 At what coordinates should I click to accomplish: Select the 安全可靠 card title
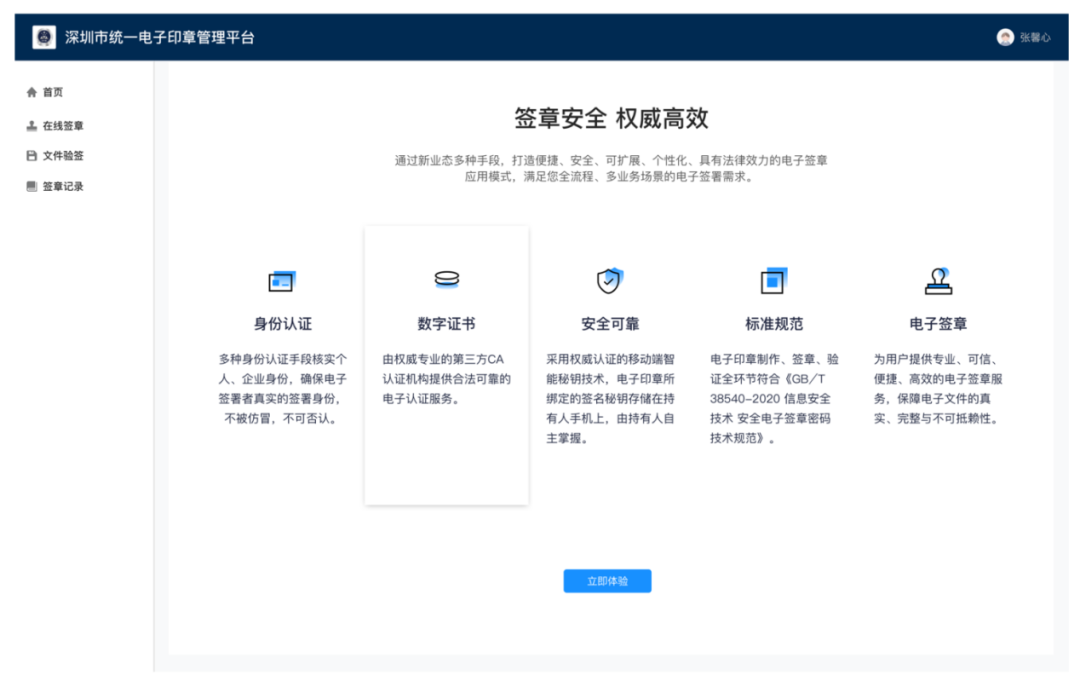(x=610, y=324)
